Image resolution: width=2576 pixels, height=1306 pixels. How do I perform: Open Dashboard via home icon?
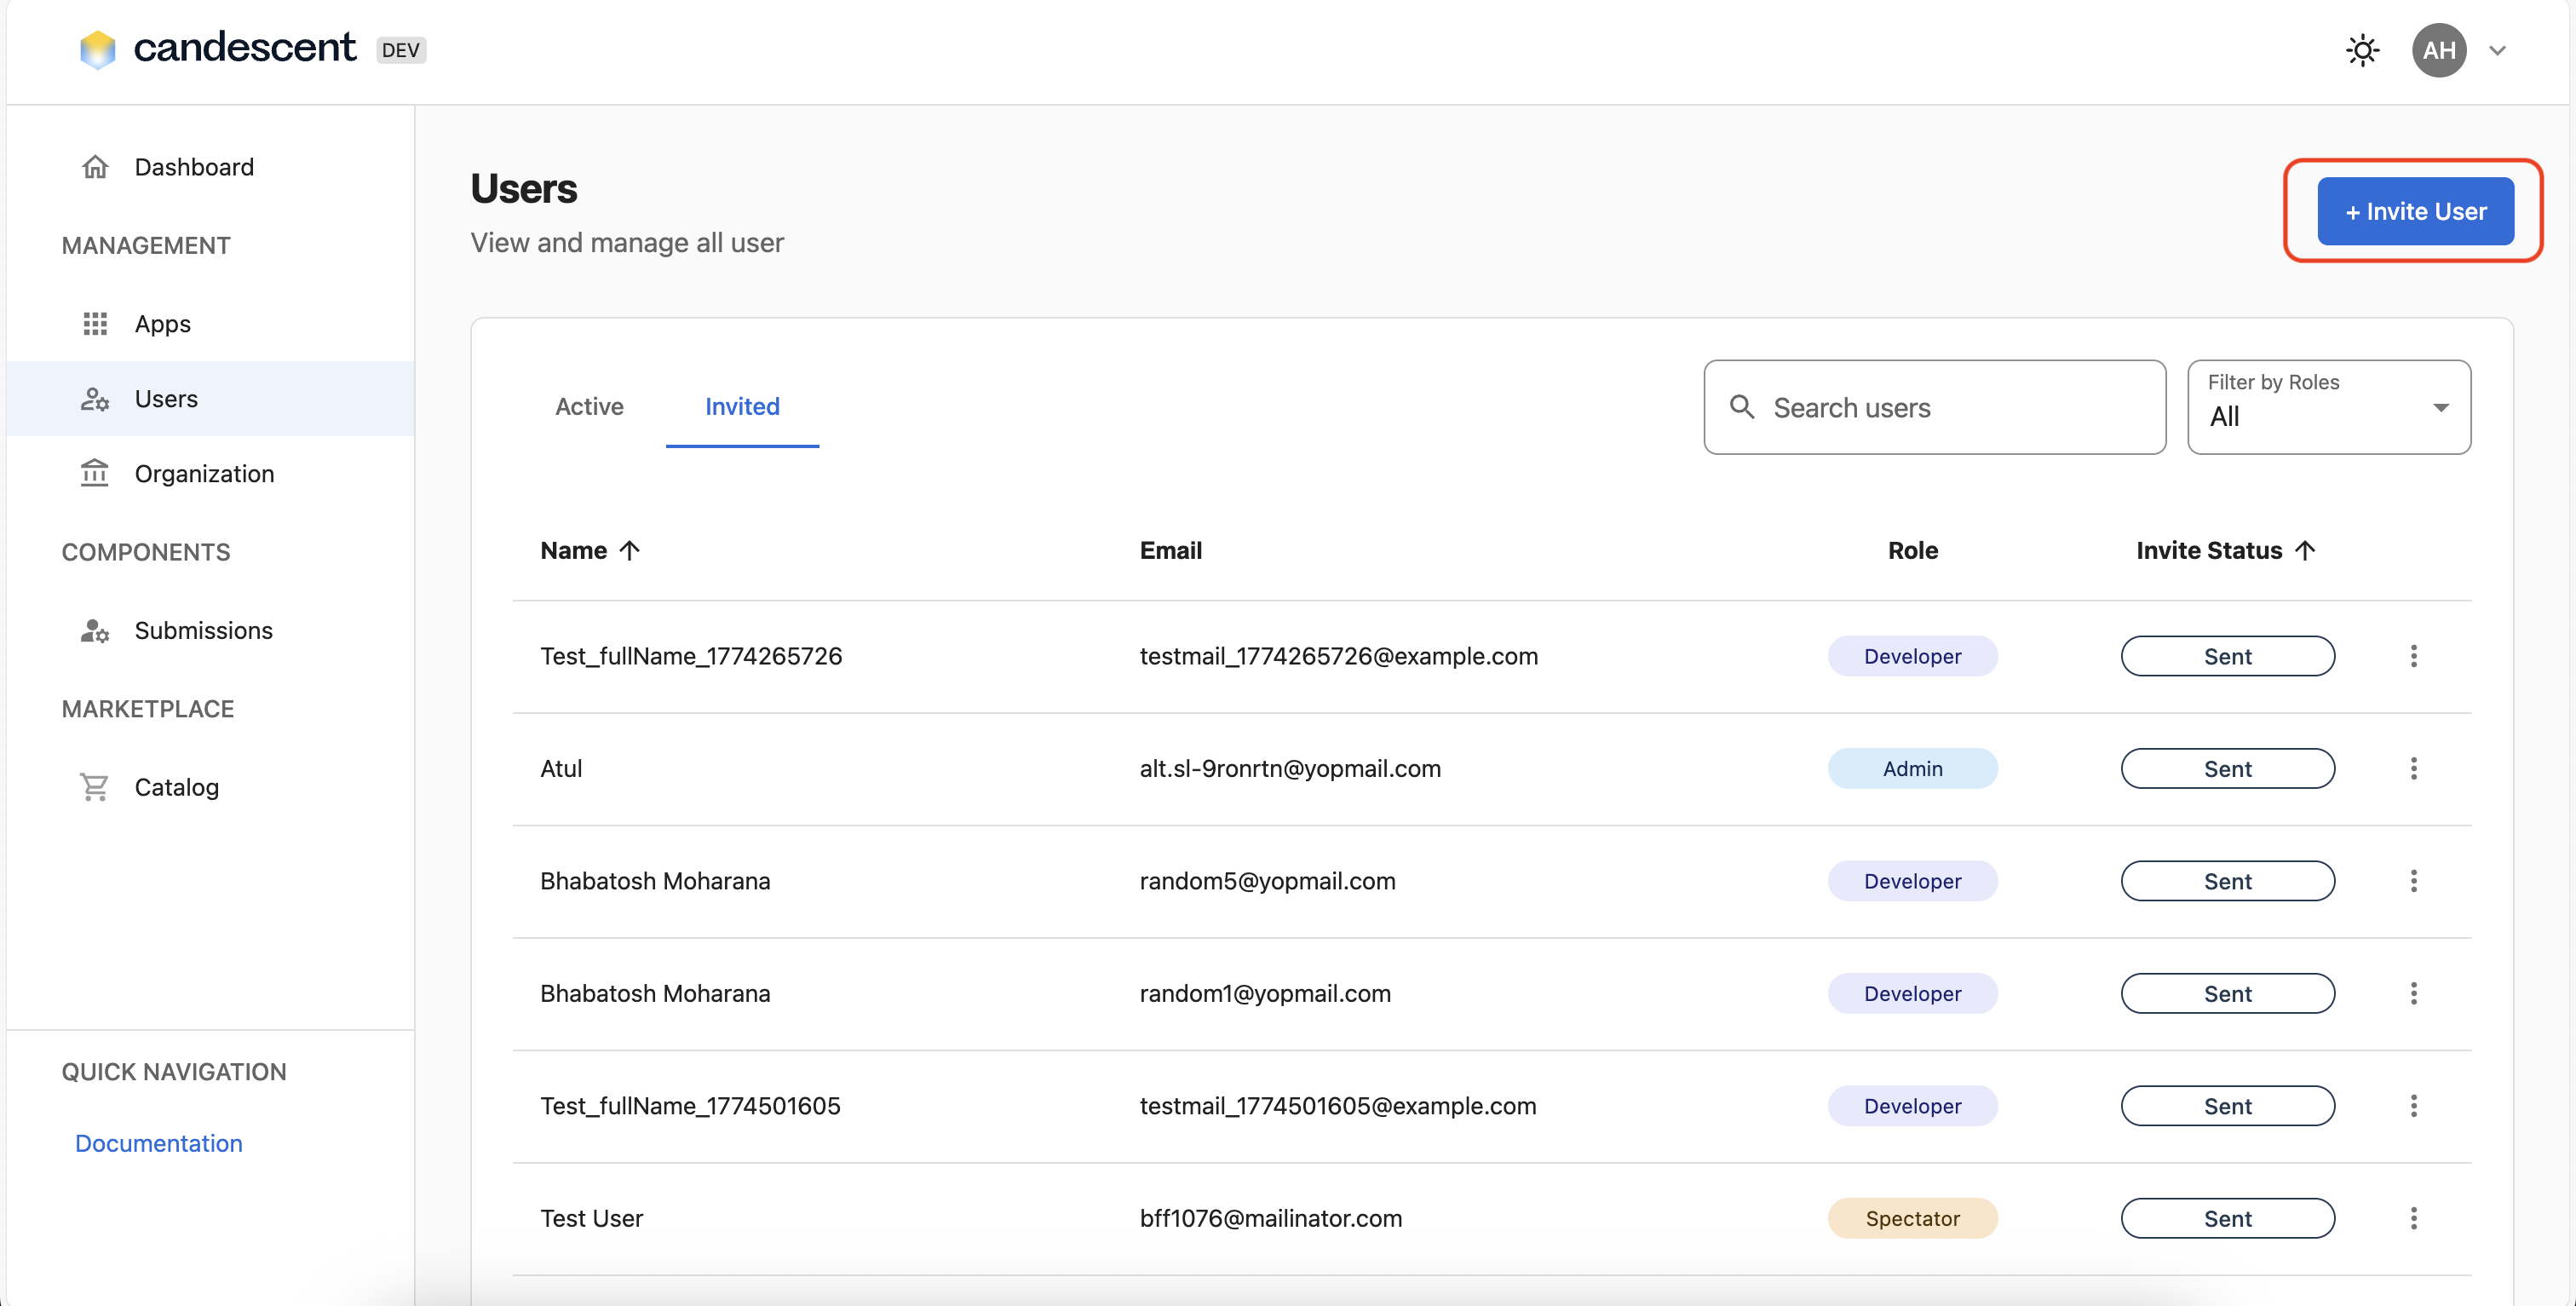tap(95, 167)
